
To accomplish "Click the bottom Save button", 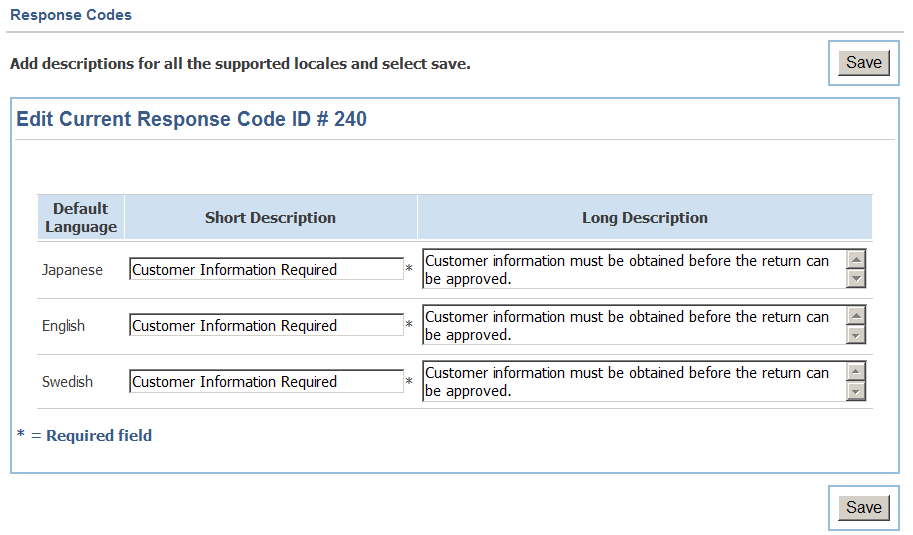I will [864, 508].
